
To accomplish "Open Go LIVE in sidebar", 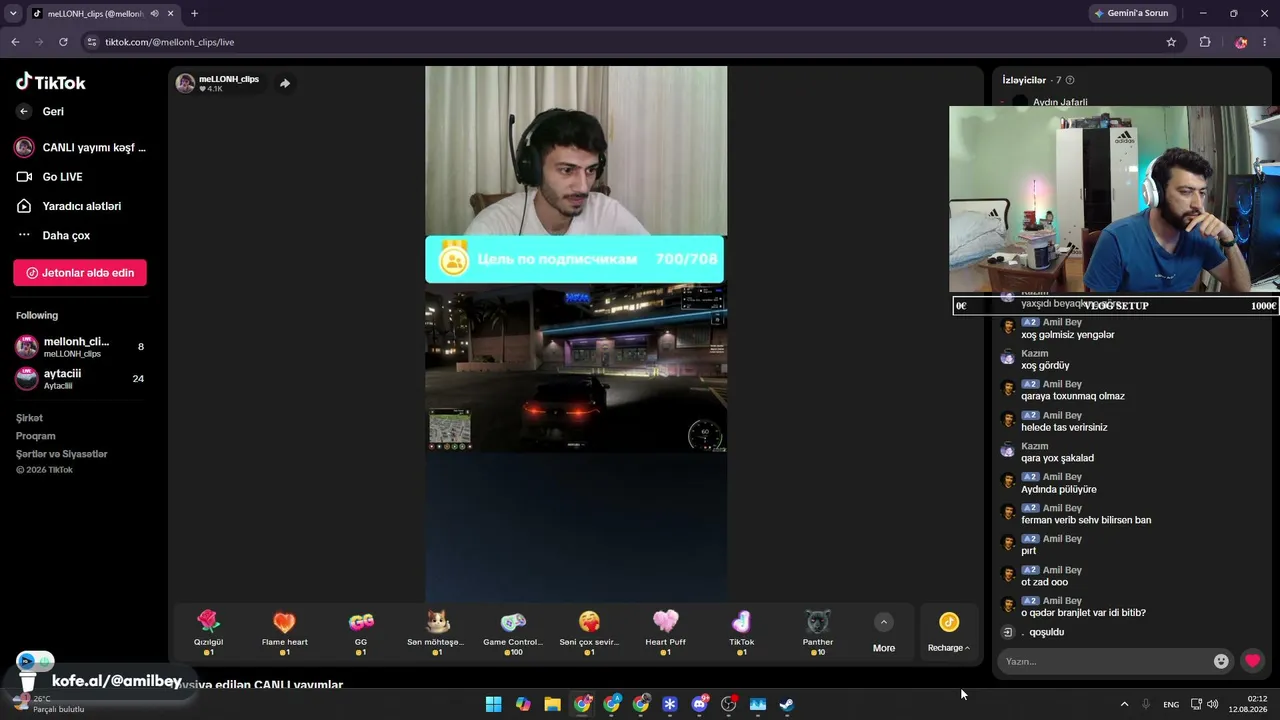I will pos(62,177).
